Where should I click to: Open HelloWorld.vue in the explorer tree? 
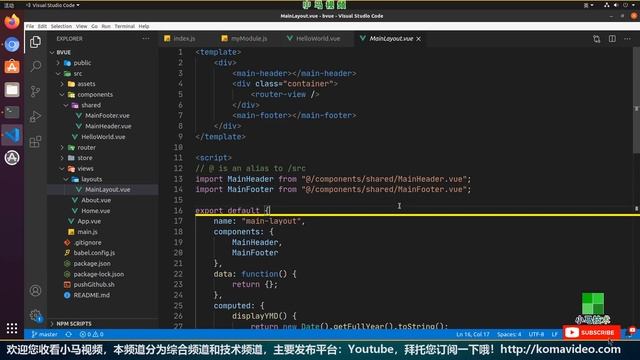[103, 137]
